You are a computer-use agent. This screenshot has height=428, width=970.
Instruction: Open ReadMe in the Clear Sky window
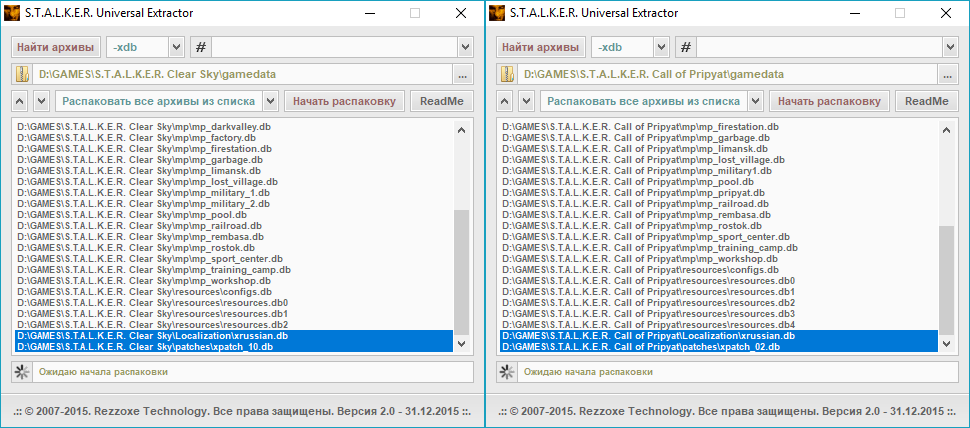442,101
